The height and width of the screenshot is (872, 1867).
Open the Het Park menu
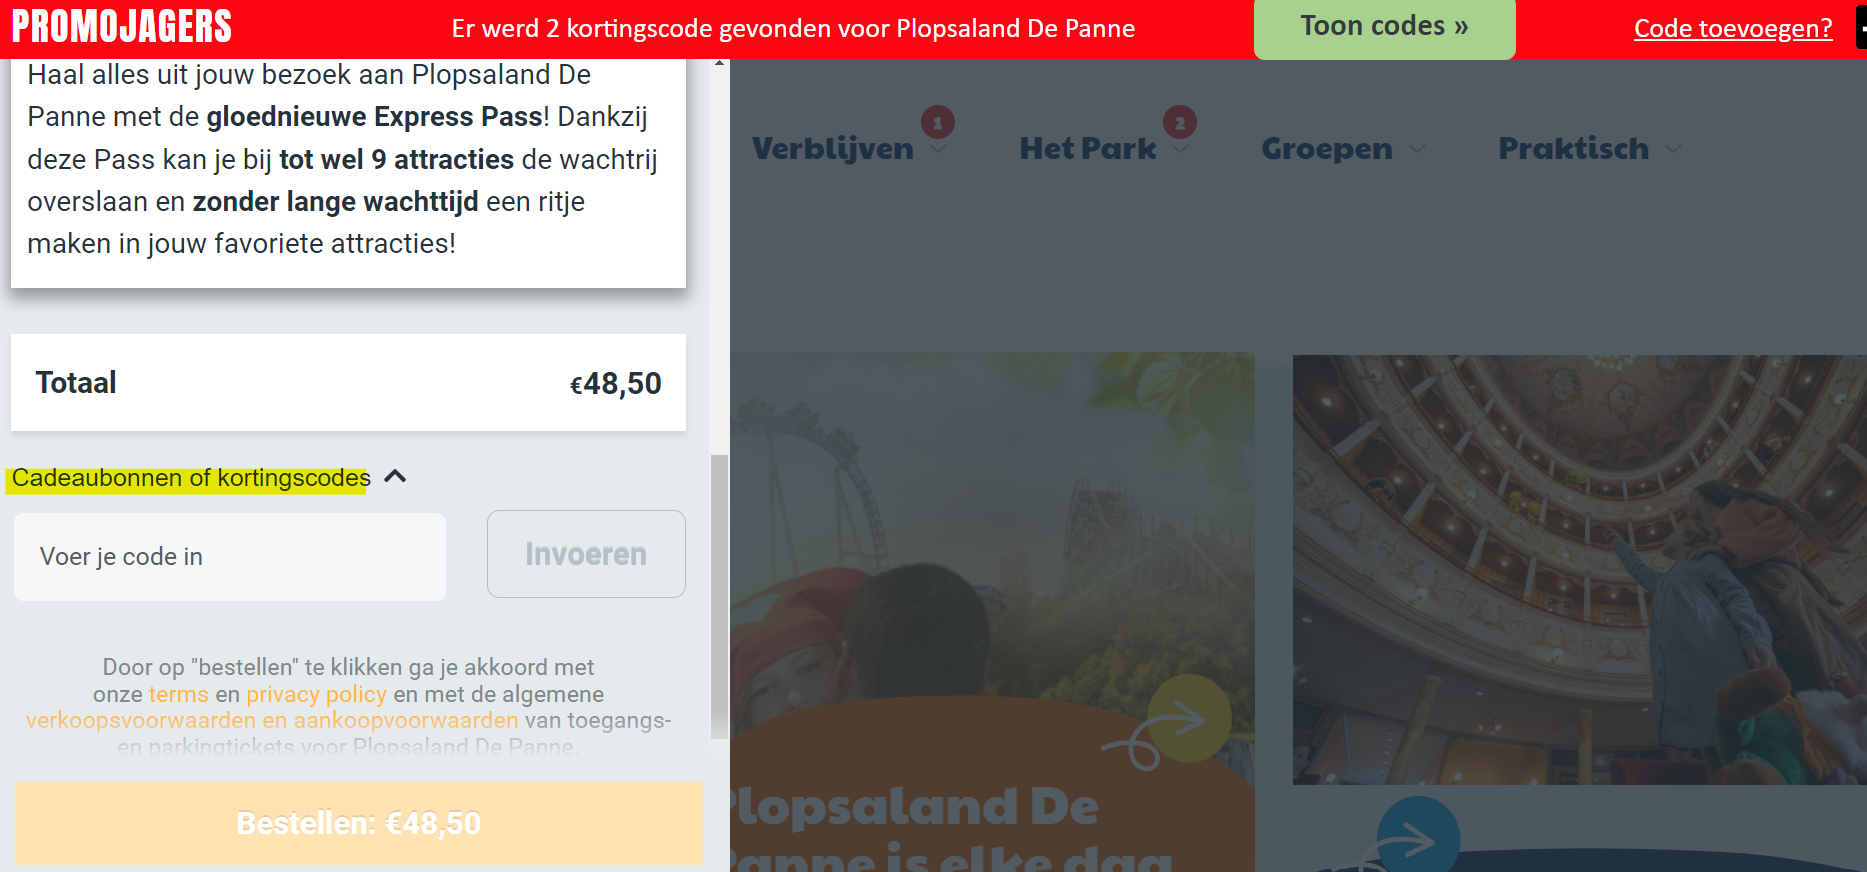point(1087,149)
